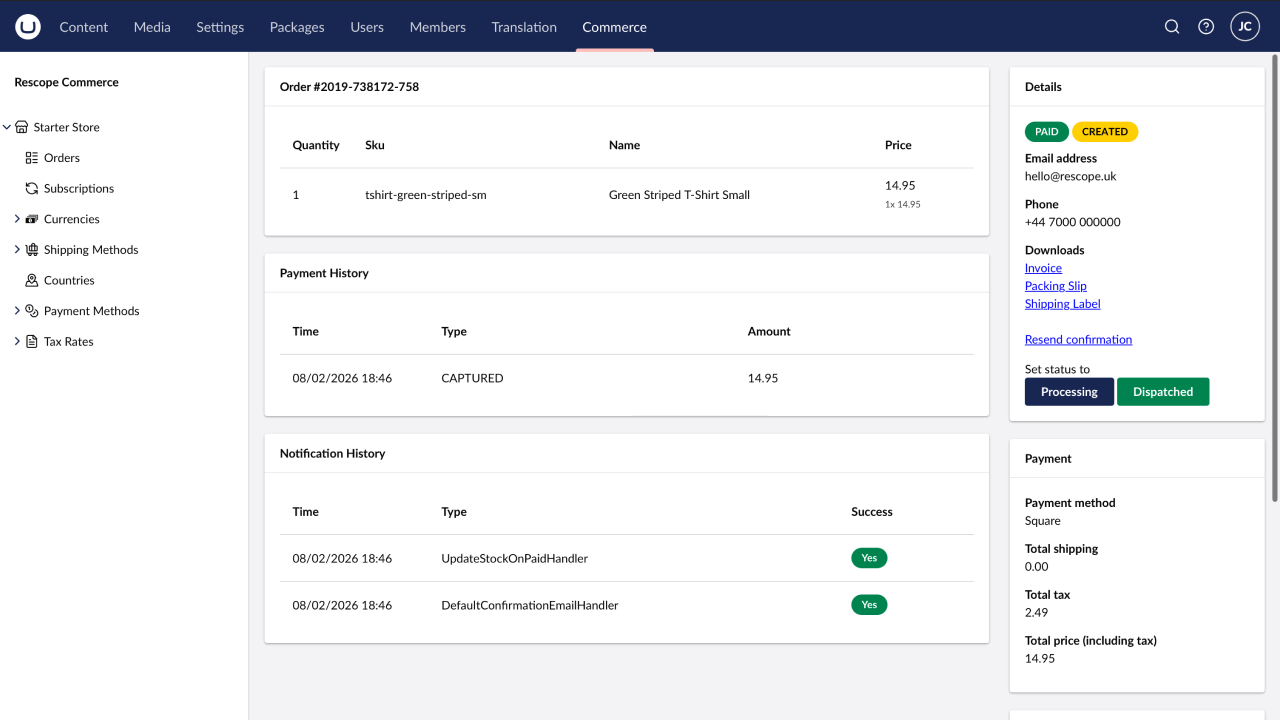Switch to the Content section tab
The height and width of the screenshot is (720, 1280).
tap(83, 27)
